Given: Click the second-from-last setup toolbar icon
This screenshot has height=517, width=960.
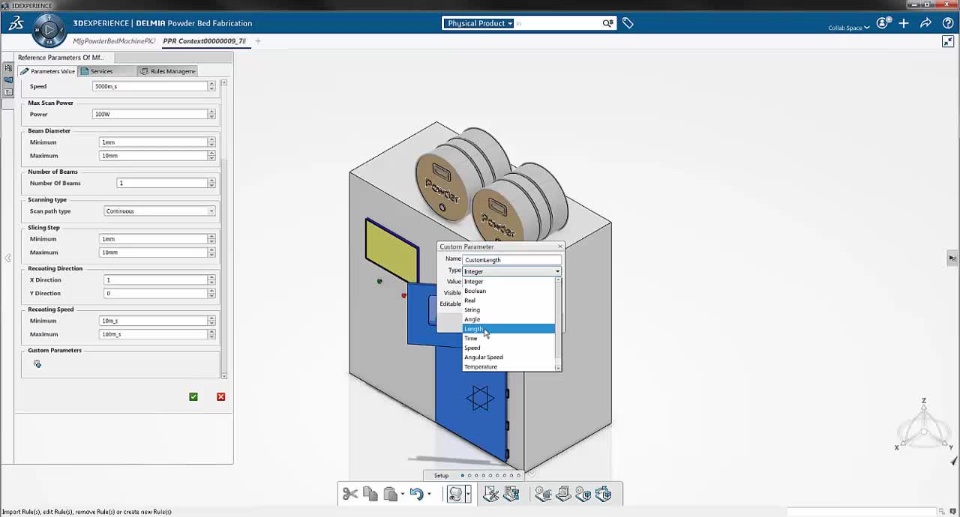Looking at the screenshot, I should pos(583,494).
